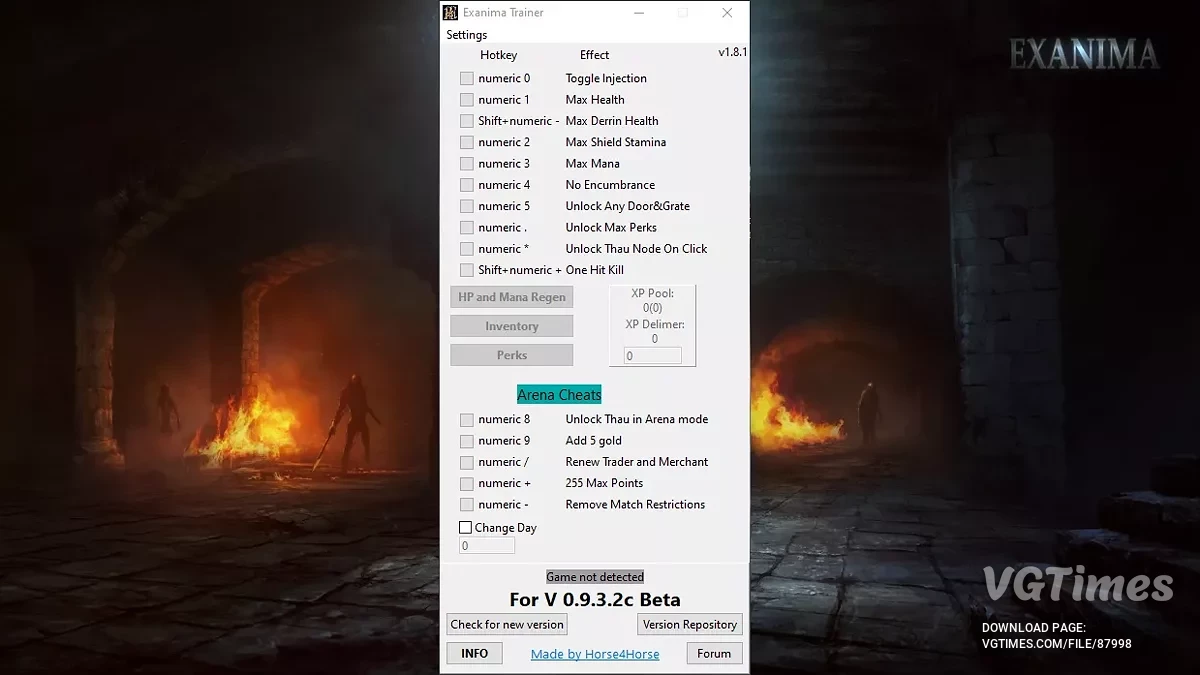Enable the 255 Max Points cheat
Viewport: 1200px width, 675px height.
tap(466, 483)
